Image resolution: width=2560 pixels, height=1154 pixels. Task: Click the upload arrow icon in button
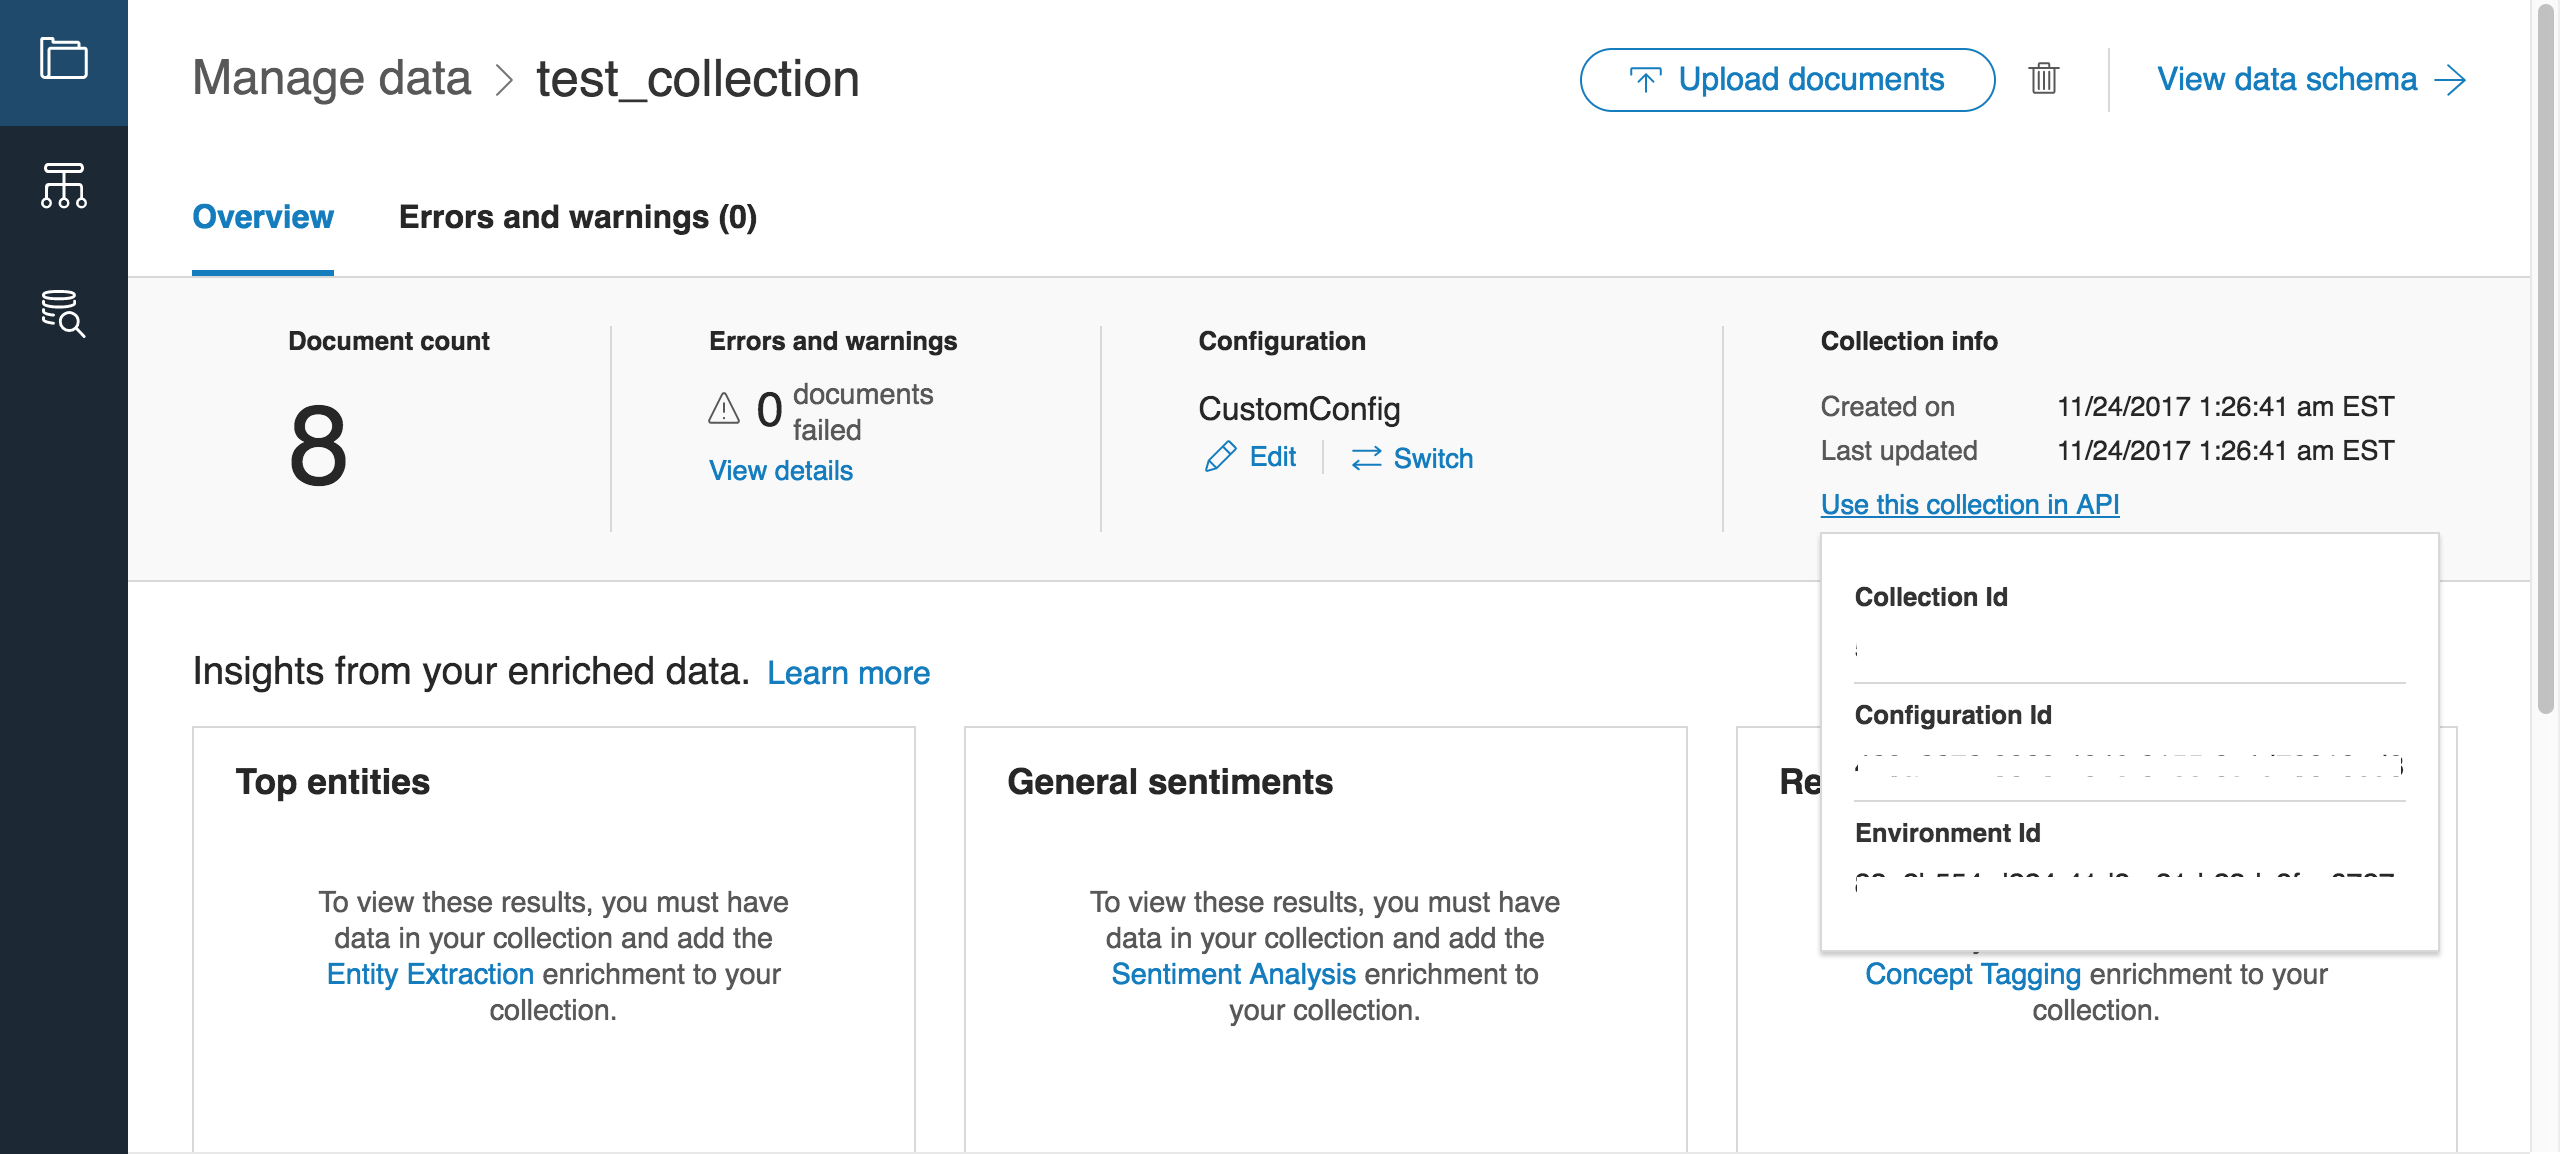click(x=1645, y=80)
